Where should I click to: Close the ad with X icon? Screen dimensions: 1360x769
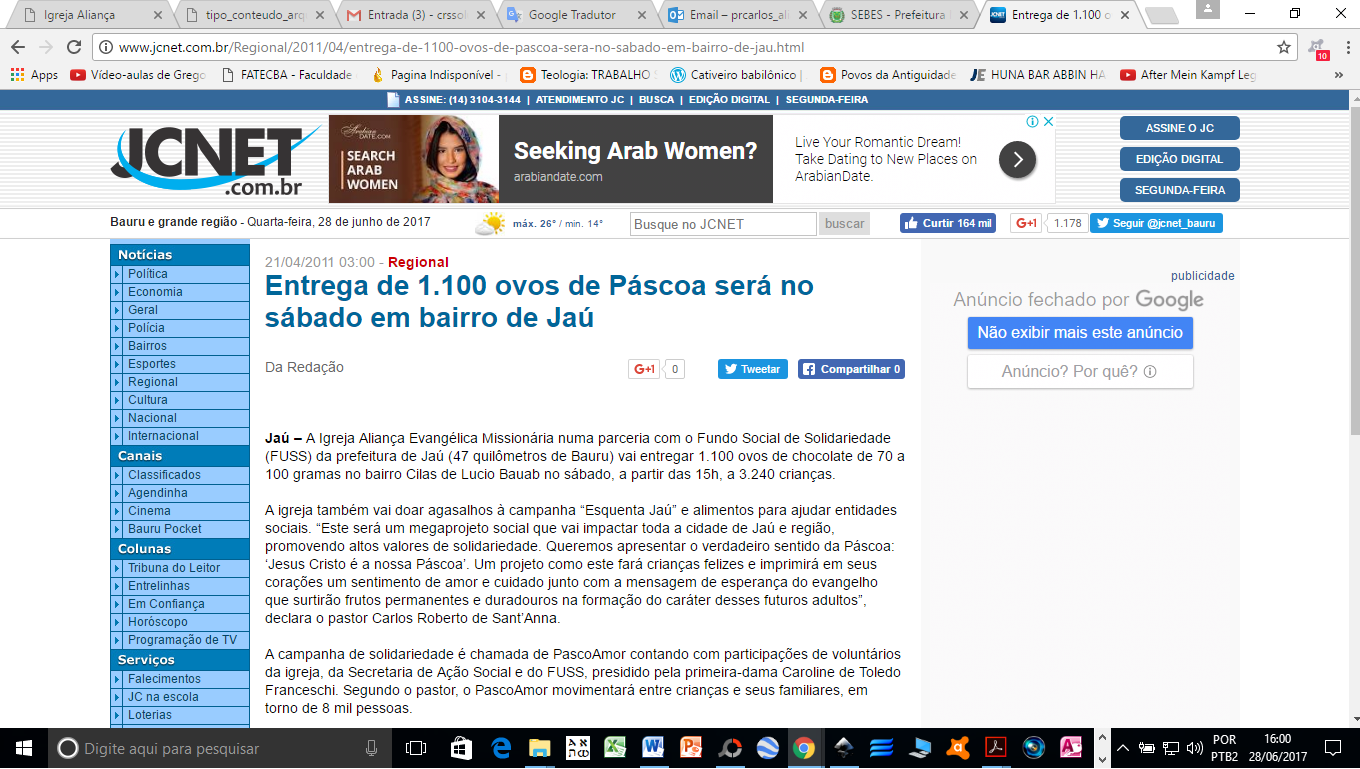(1048, 121)
